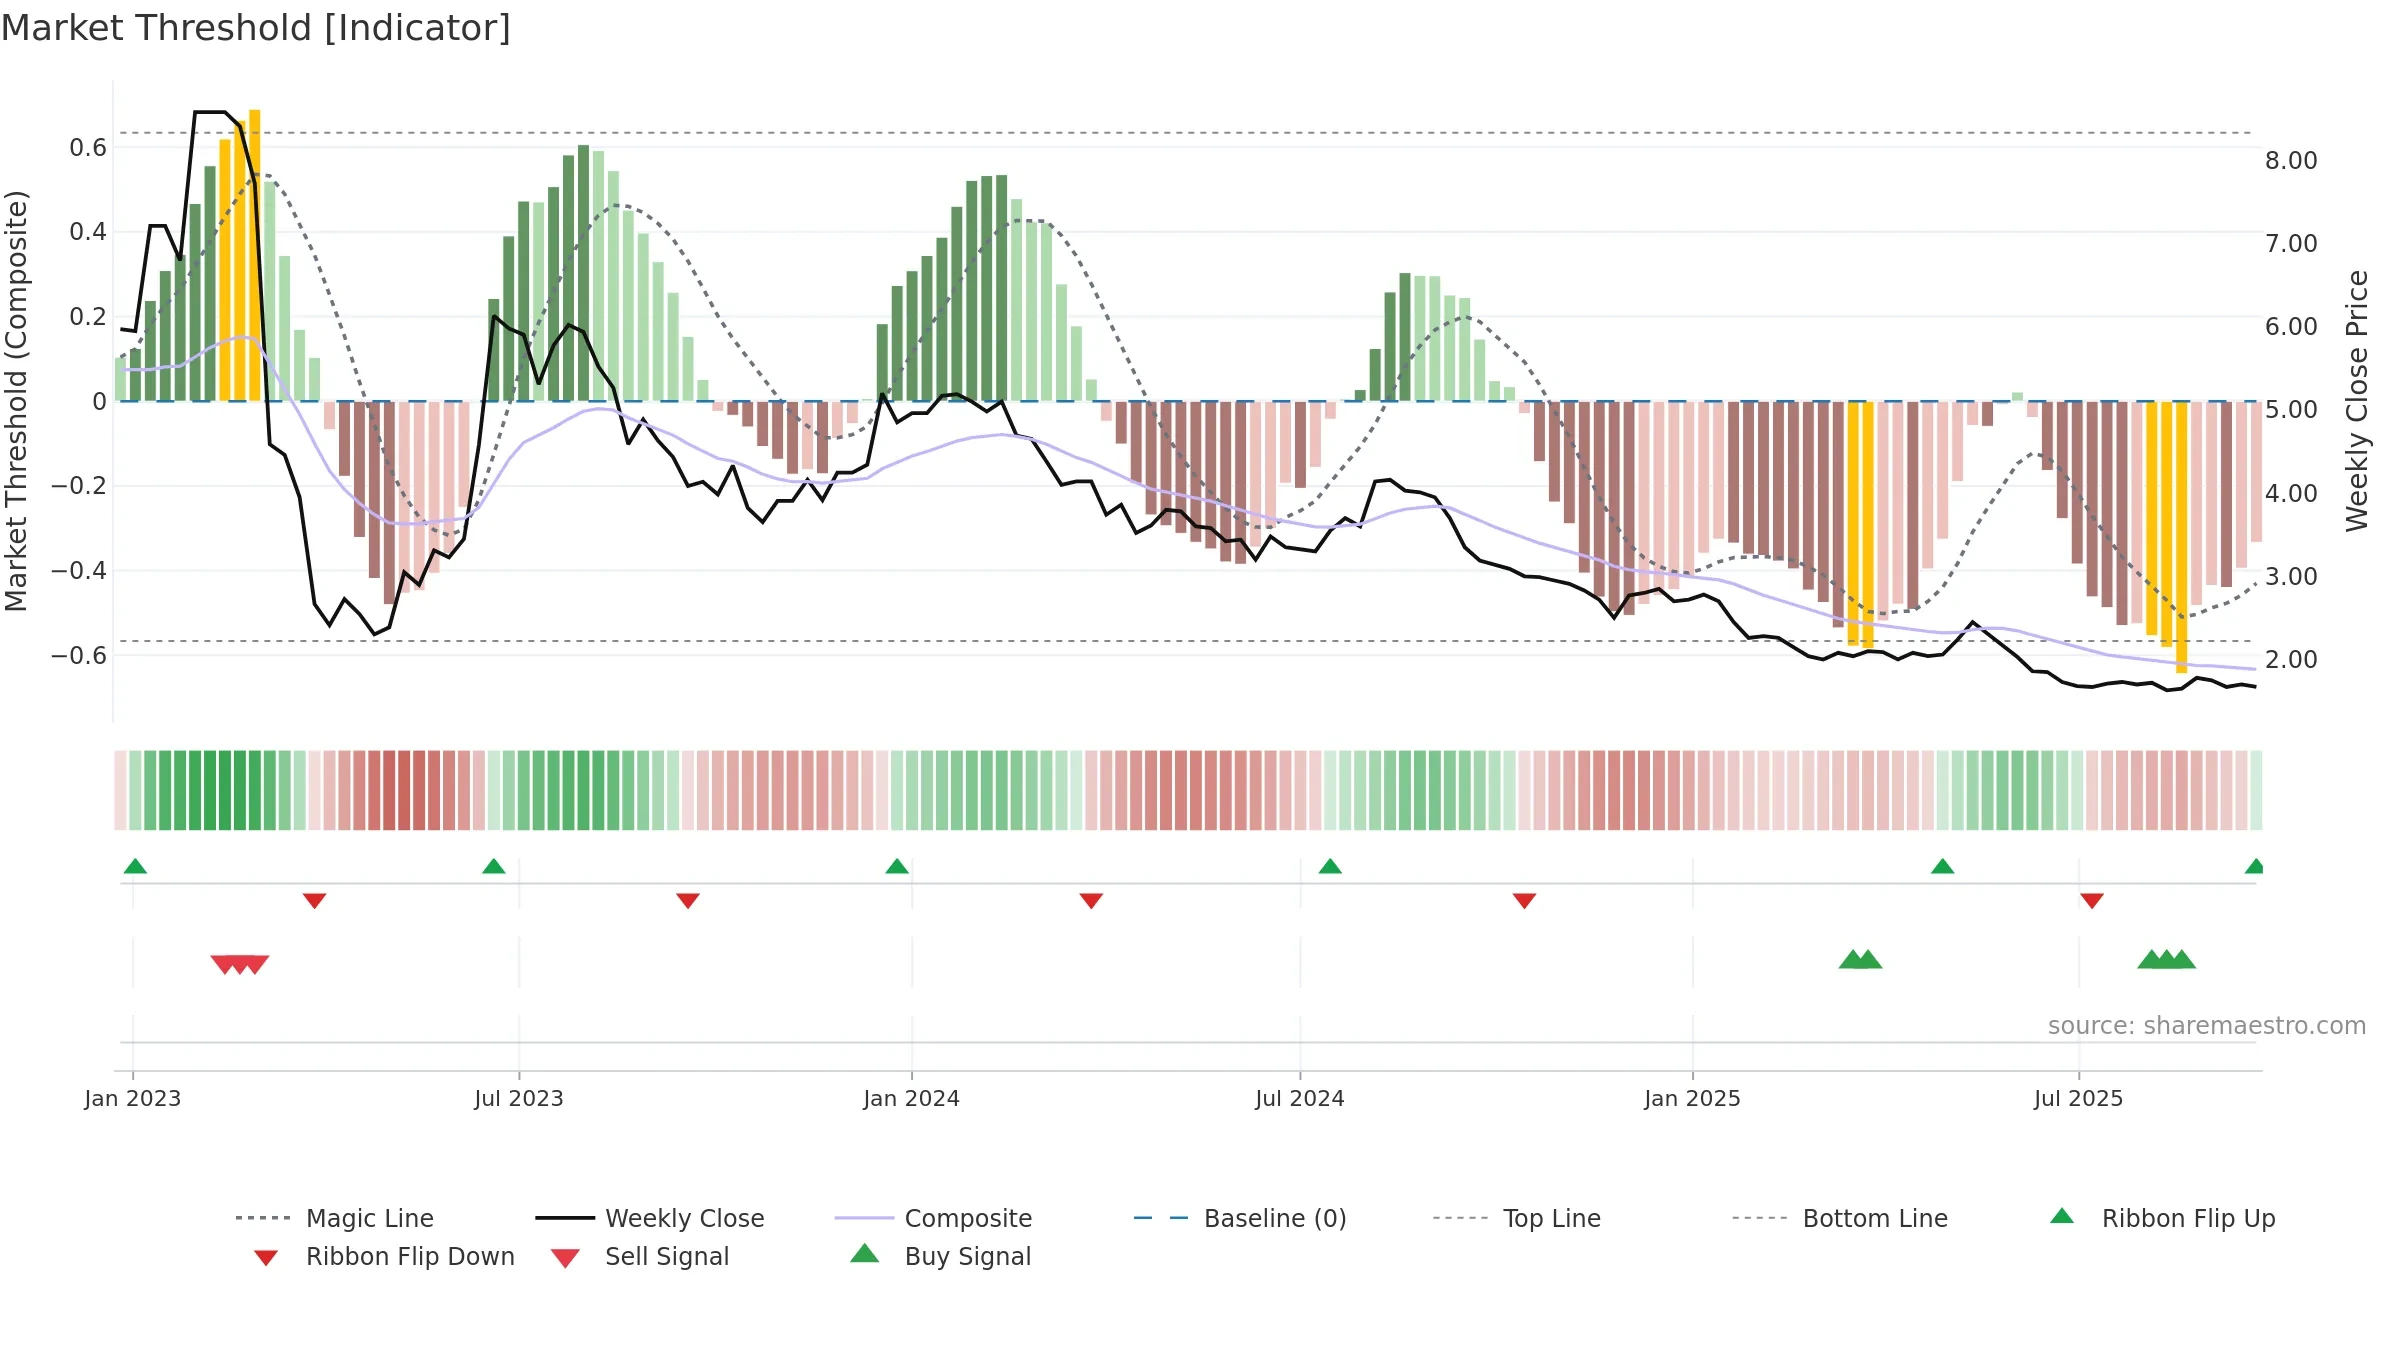Click the 0 baseline left axis tick label
Screen dimensions: 2400x1350
[x=99, y=402]
